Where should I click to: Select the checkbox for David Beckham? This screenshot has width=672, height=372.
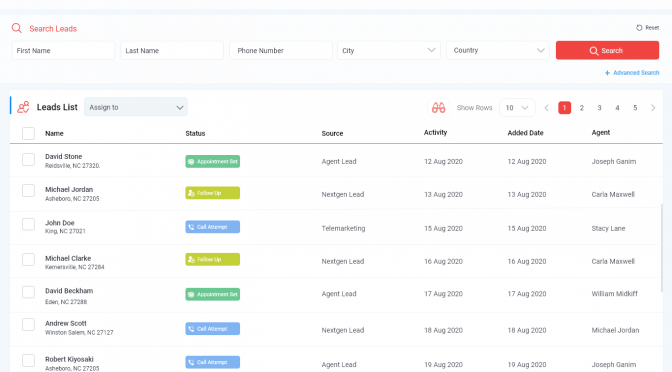pos(28,292)
